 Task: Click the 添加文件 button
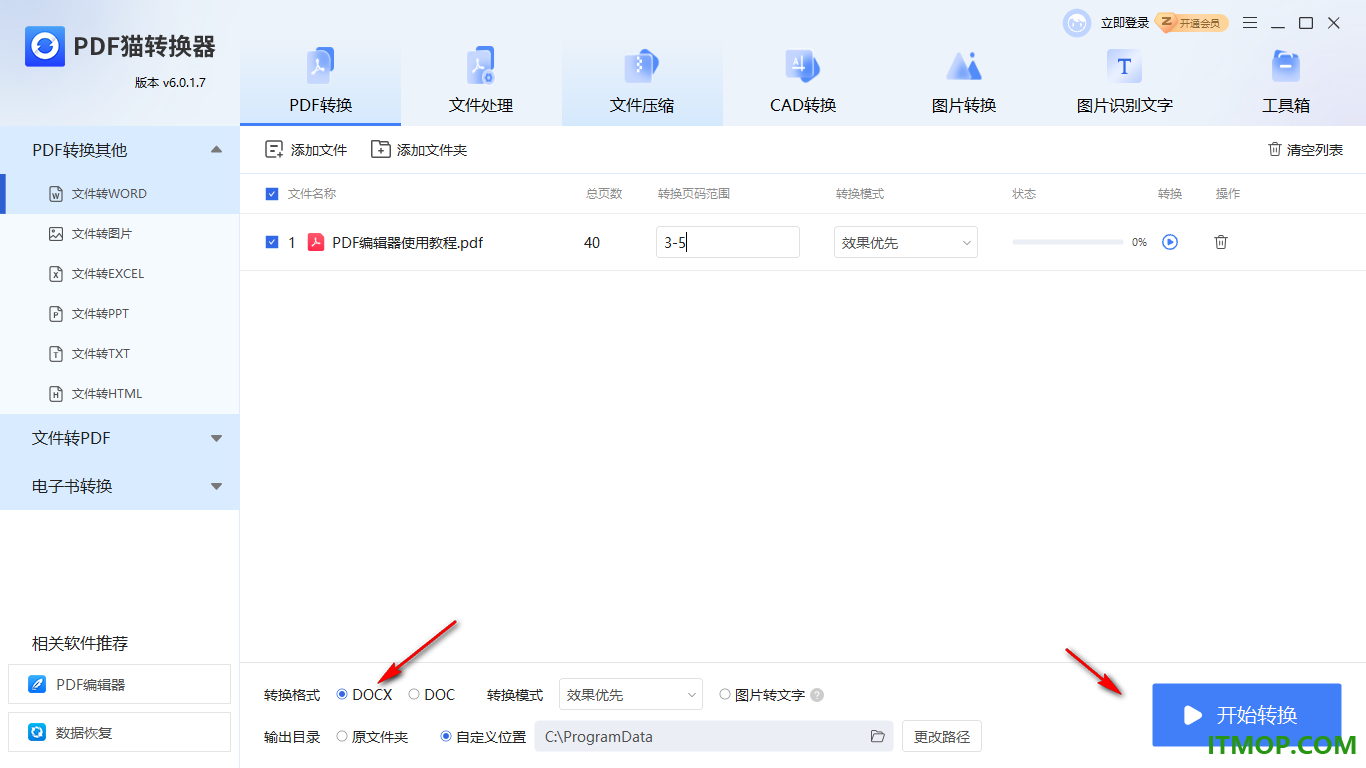pos(306,150)
